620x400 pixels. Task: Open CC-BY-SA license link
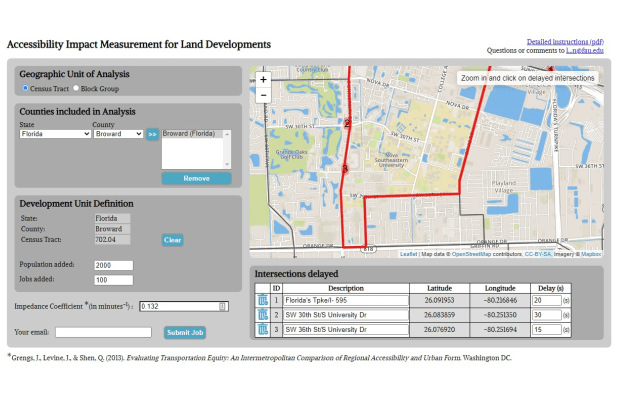(x=537, y=254)
